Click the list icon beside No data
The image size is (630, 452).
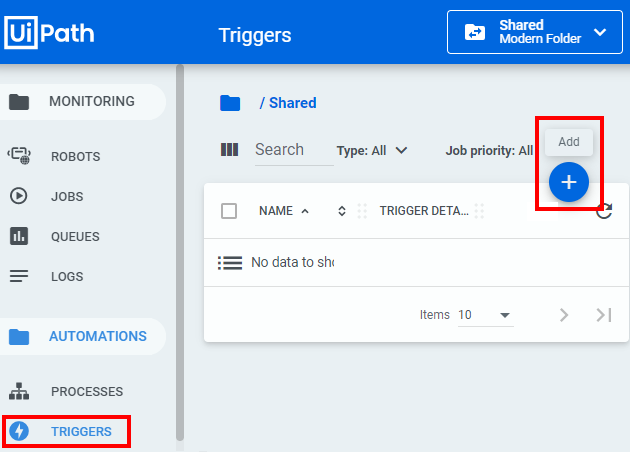(230, 263)
